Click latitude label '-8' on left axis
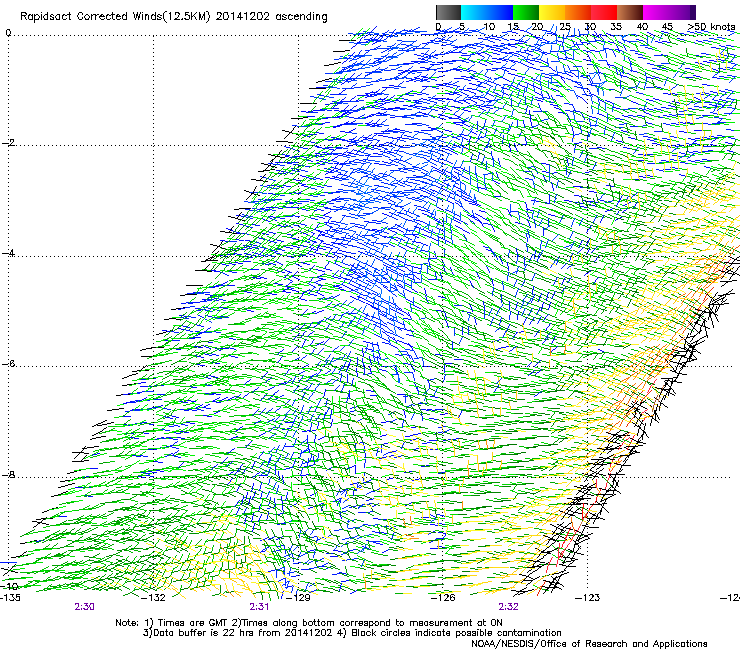 [8, 475]
